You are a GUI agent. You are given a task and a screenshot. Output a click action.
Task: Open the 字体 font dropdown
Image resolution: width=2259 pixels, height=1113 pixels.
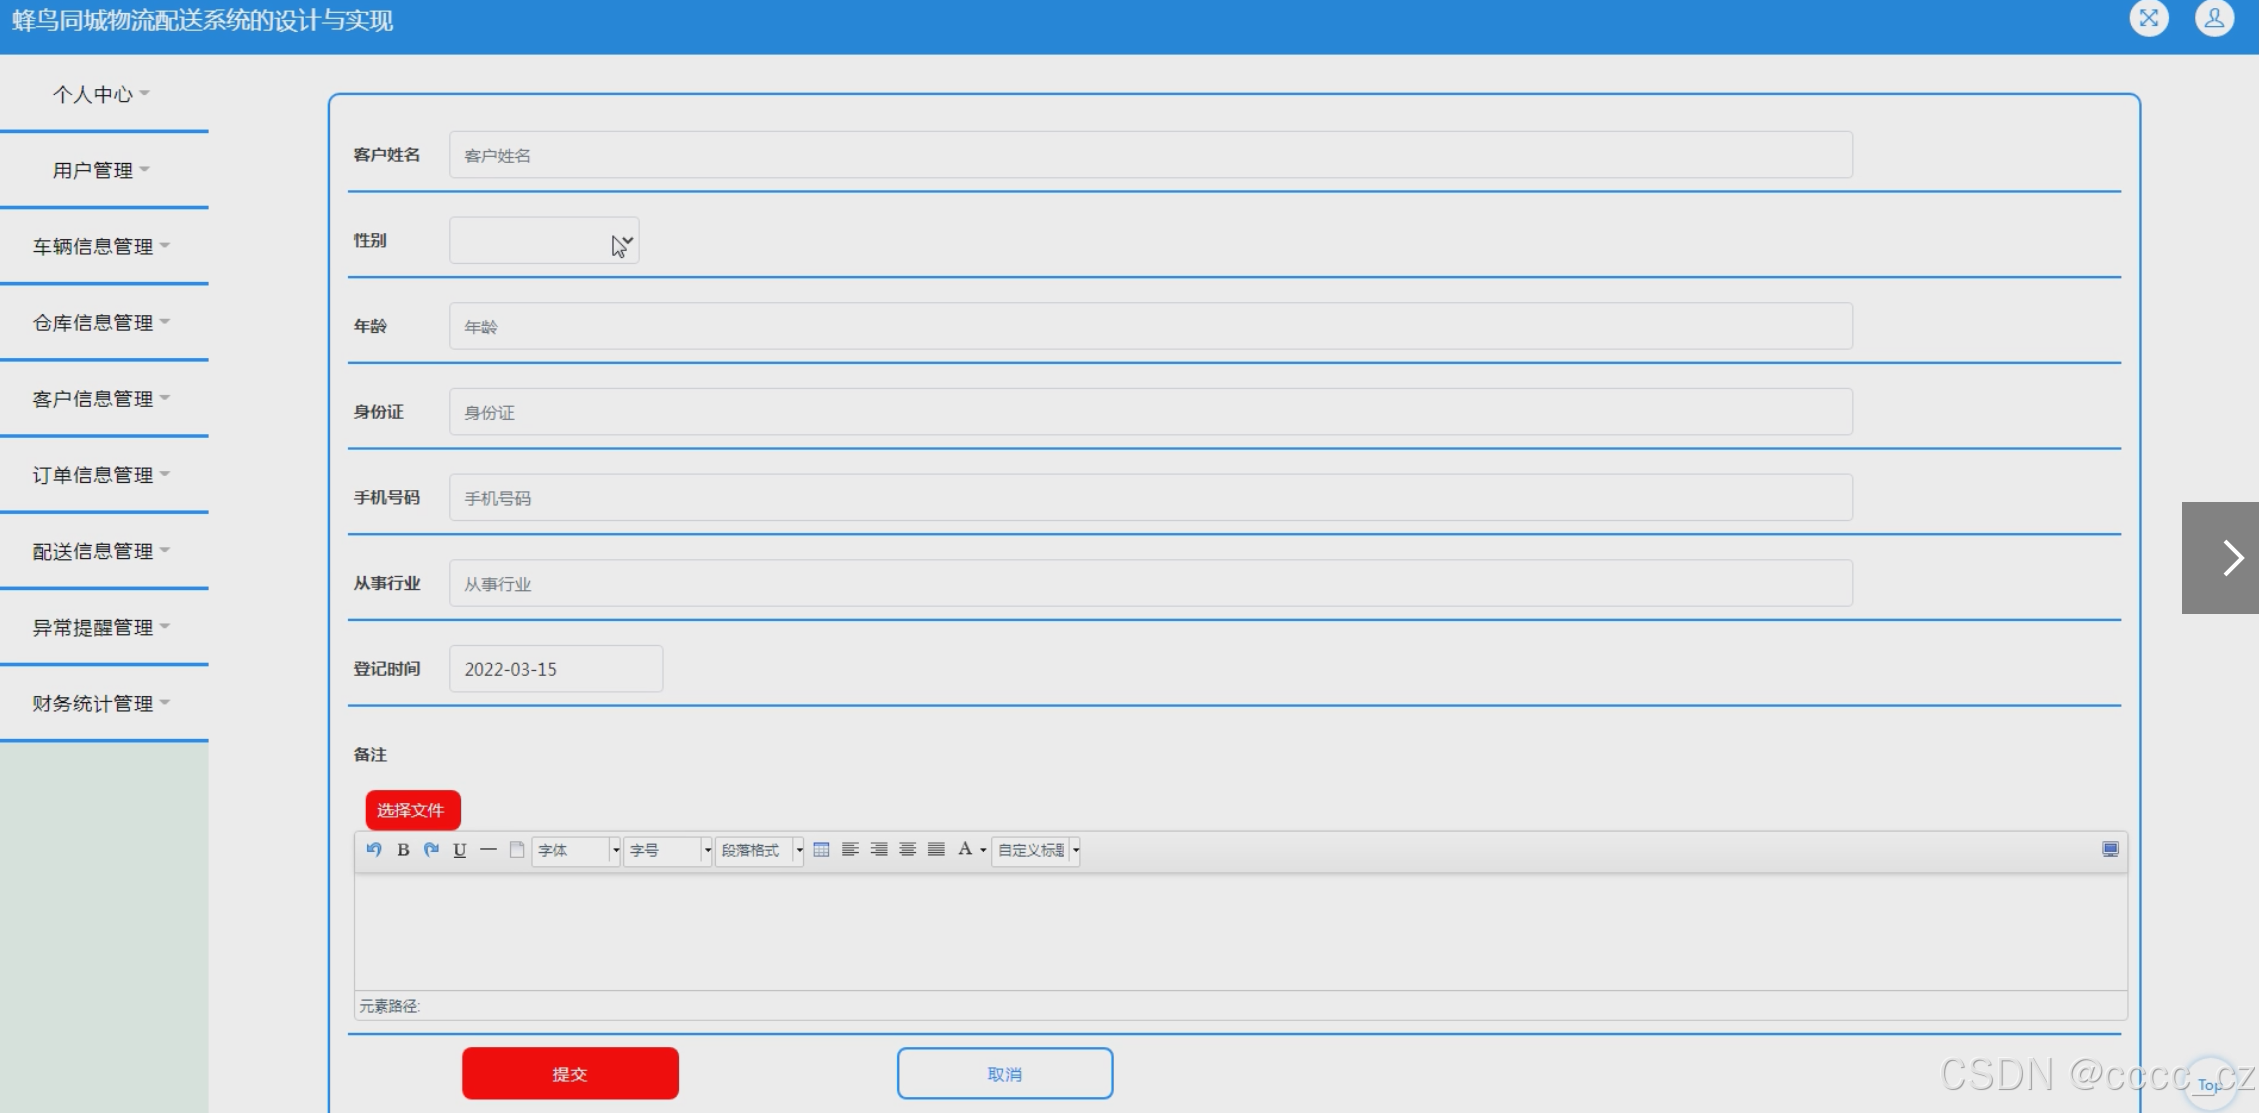tap(576, 850)
